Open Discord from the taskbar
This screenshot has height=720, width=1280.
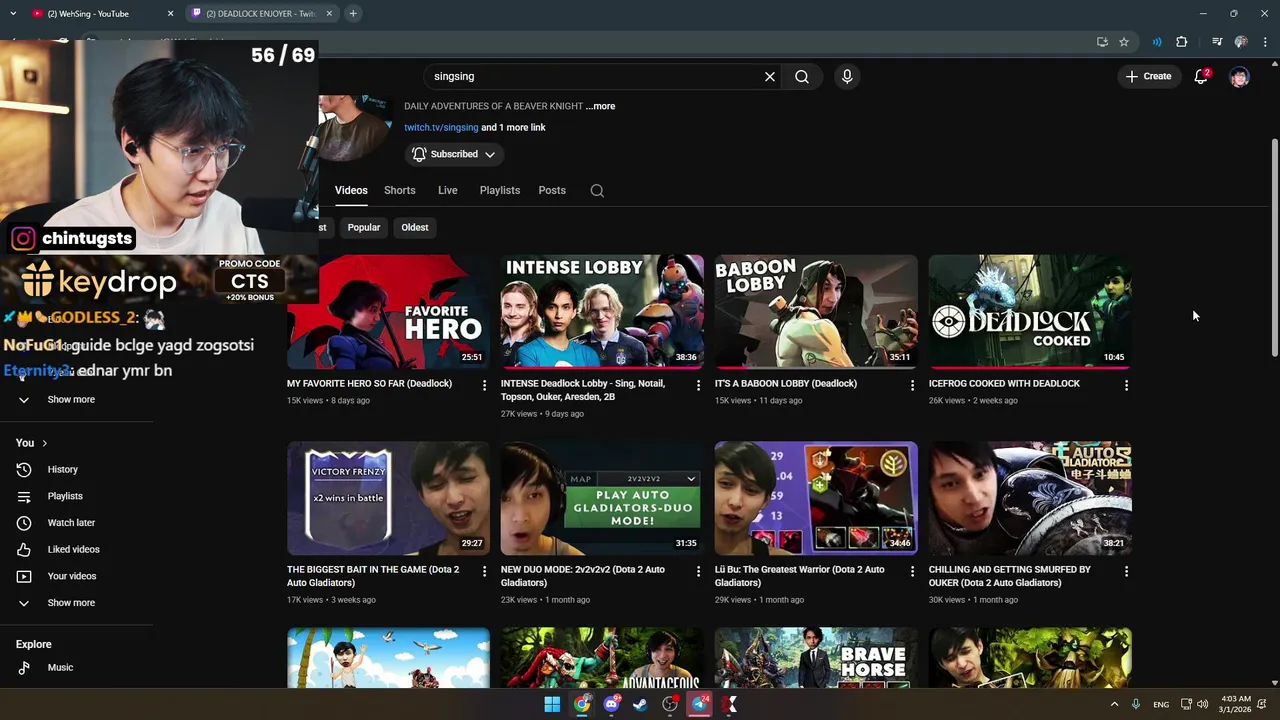[611, 704]
